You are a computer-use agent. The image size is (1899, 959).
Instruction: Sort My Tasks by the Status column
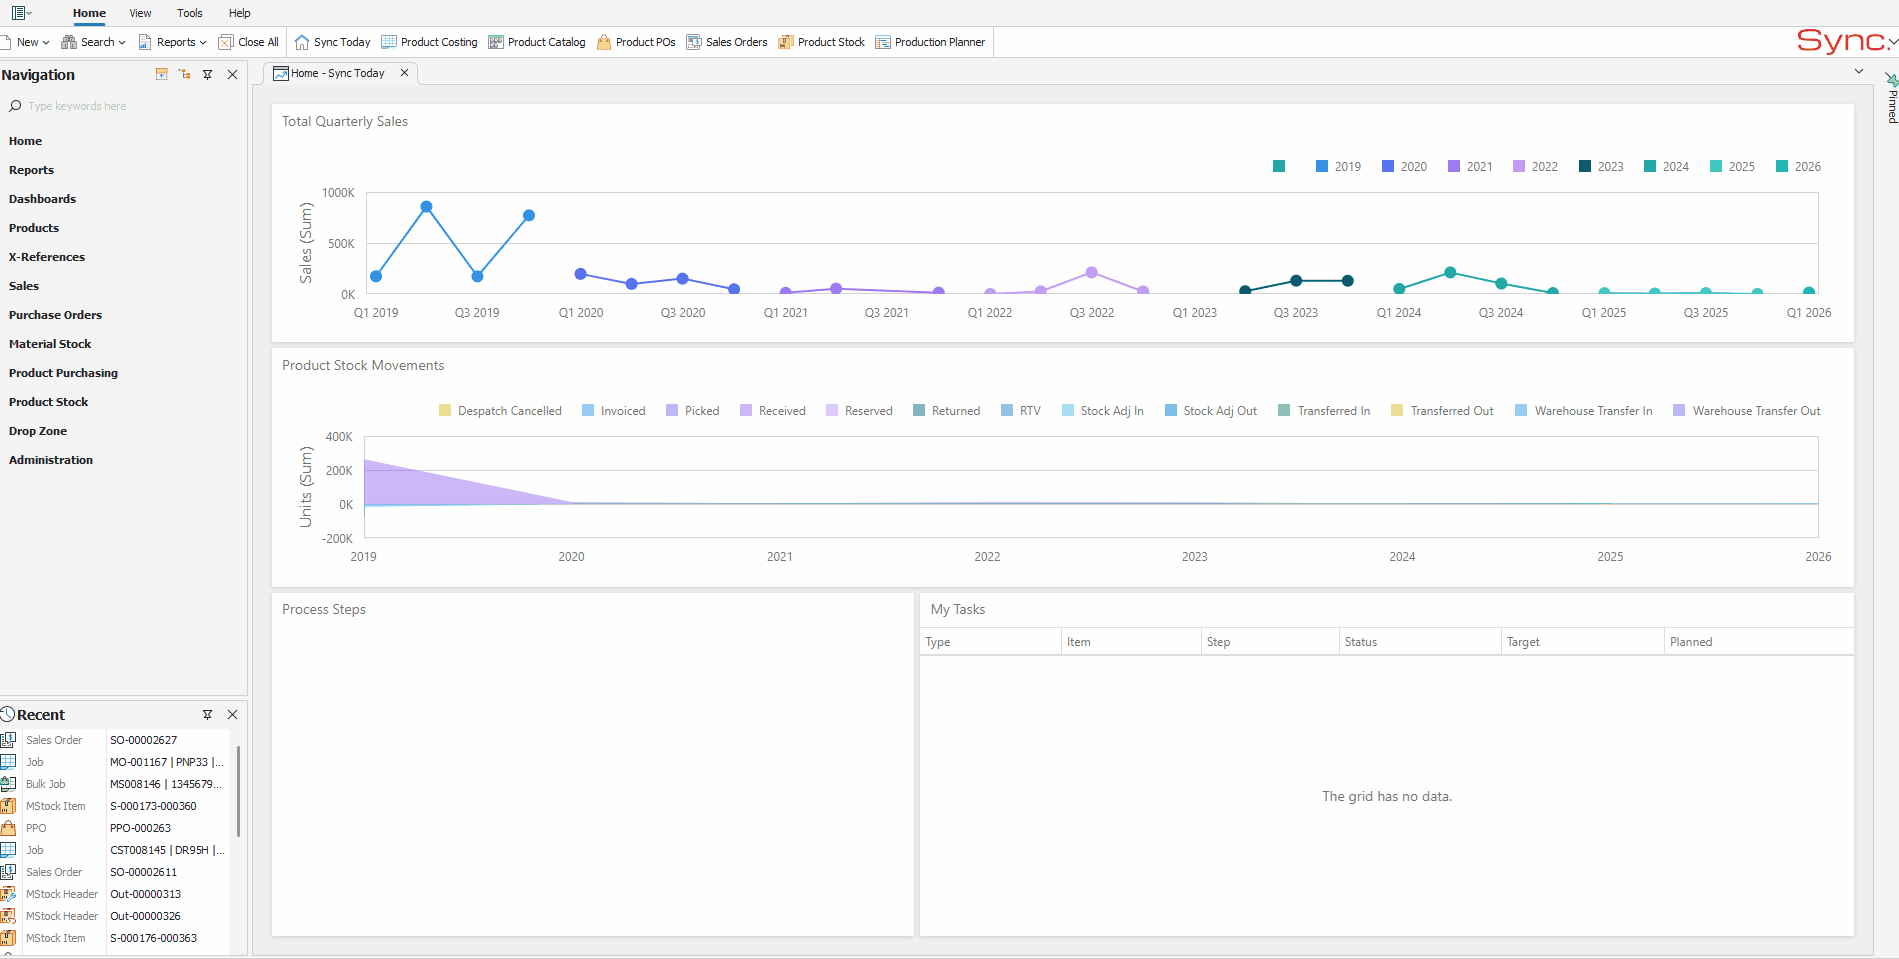click(1420, 642)
